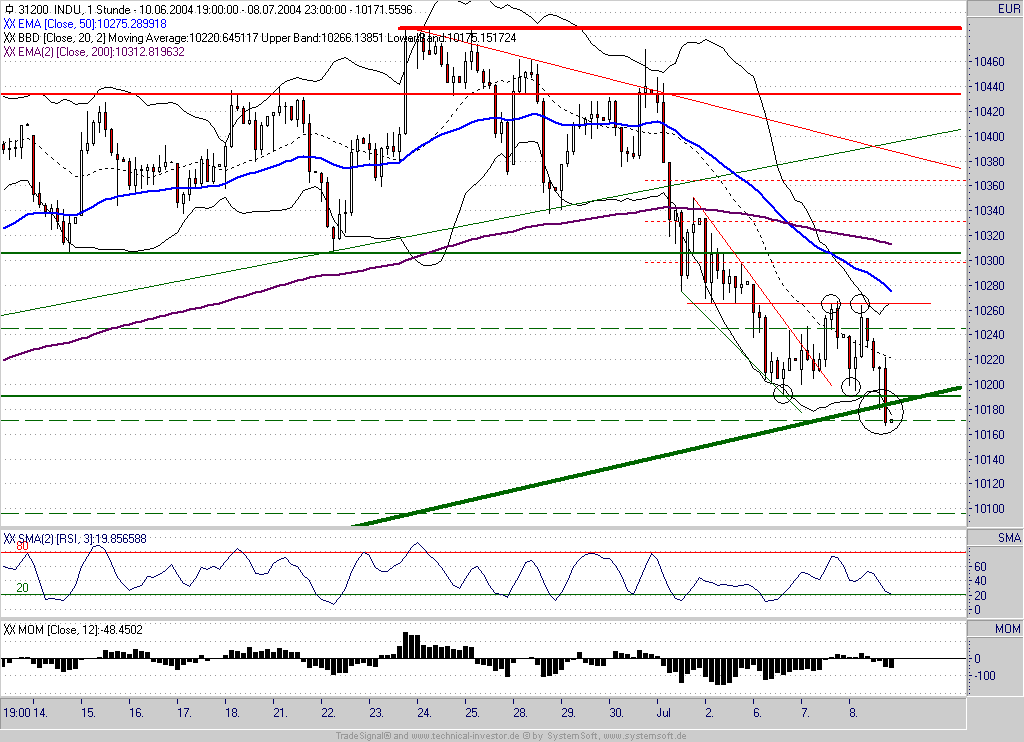Click the 10300 price axis label
Viewport: 1024px width, 742px height.
point(989,261)
